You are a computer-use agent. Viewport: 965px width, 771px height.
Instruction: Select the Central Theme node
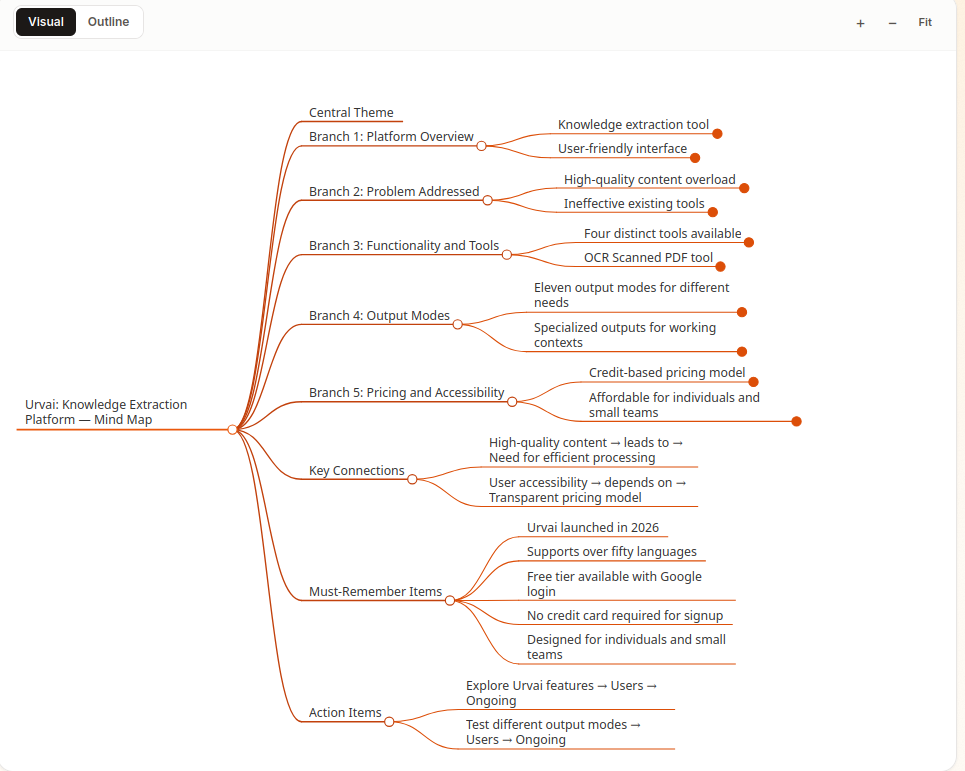click(351, 113)
